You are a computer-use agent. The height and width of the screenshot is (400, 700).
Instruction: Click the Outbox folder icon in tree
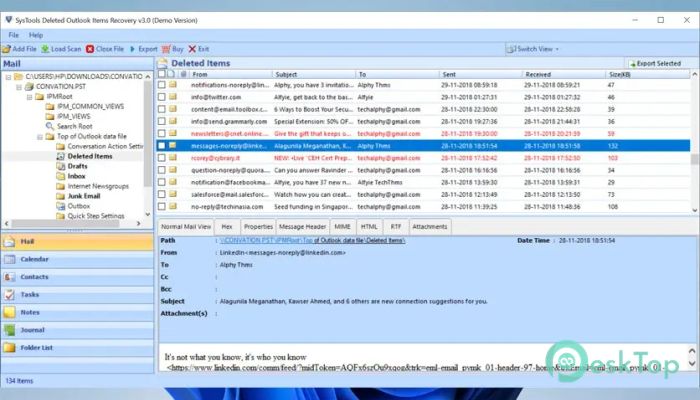pyautogui.click(x=61, y=206)
